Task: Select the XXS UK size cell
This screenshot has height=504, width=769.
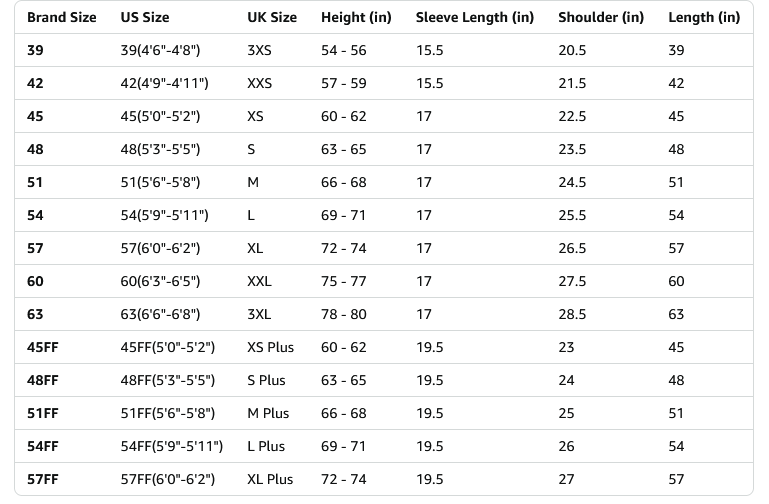Action: pyautogui.click(x=259, y=84)
